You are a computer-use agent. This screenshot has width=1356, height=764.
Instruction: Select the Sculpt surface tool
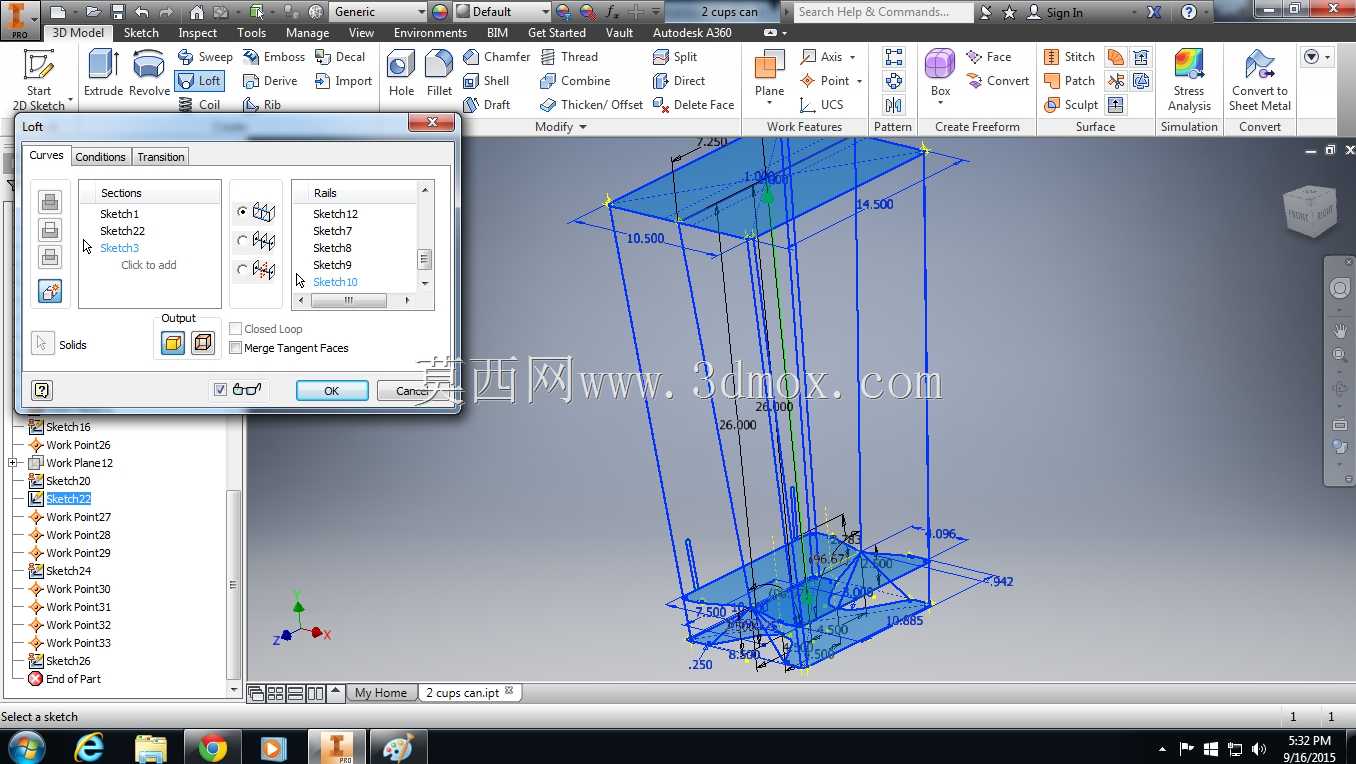(1071, 104)
